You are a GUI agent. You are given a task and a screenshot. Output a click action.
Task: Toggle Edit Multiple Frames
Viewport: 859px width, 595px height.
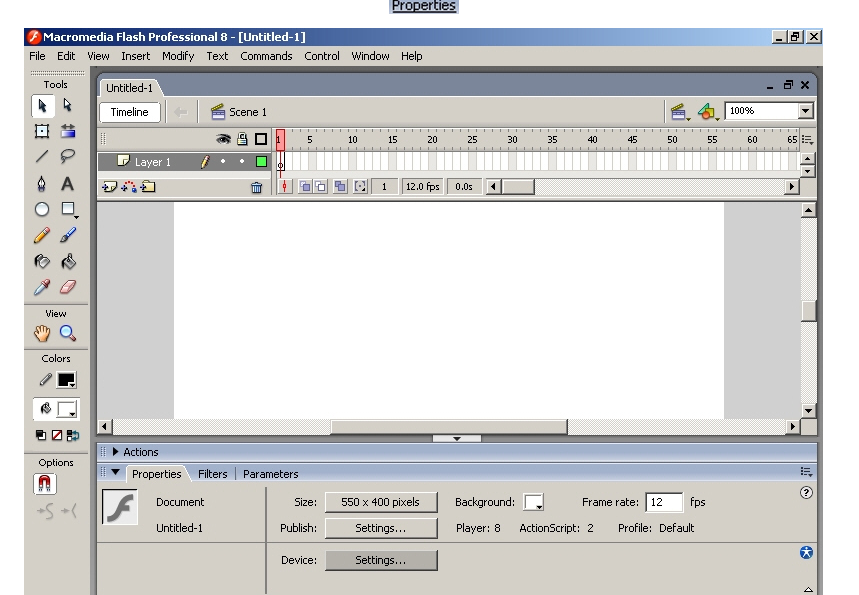pos(340,187)
